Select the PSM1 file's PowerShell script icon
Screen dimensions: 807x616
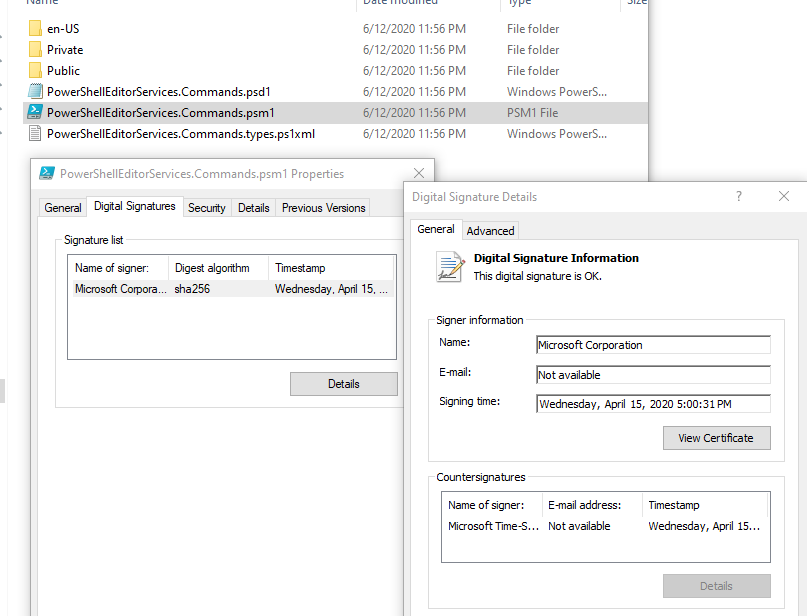coord(34,112)
